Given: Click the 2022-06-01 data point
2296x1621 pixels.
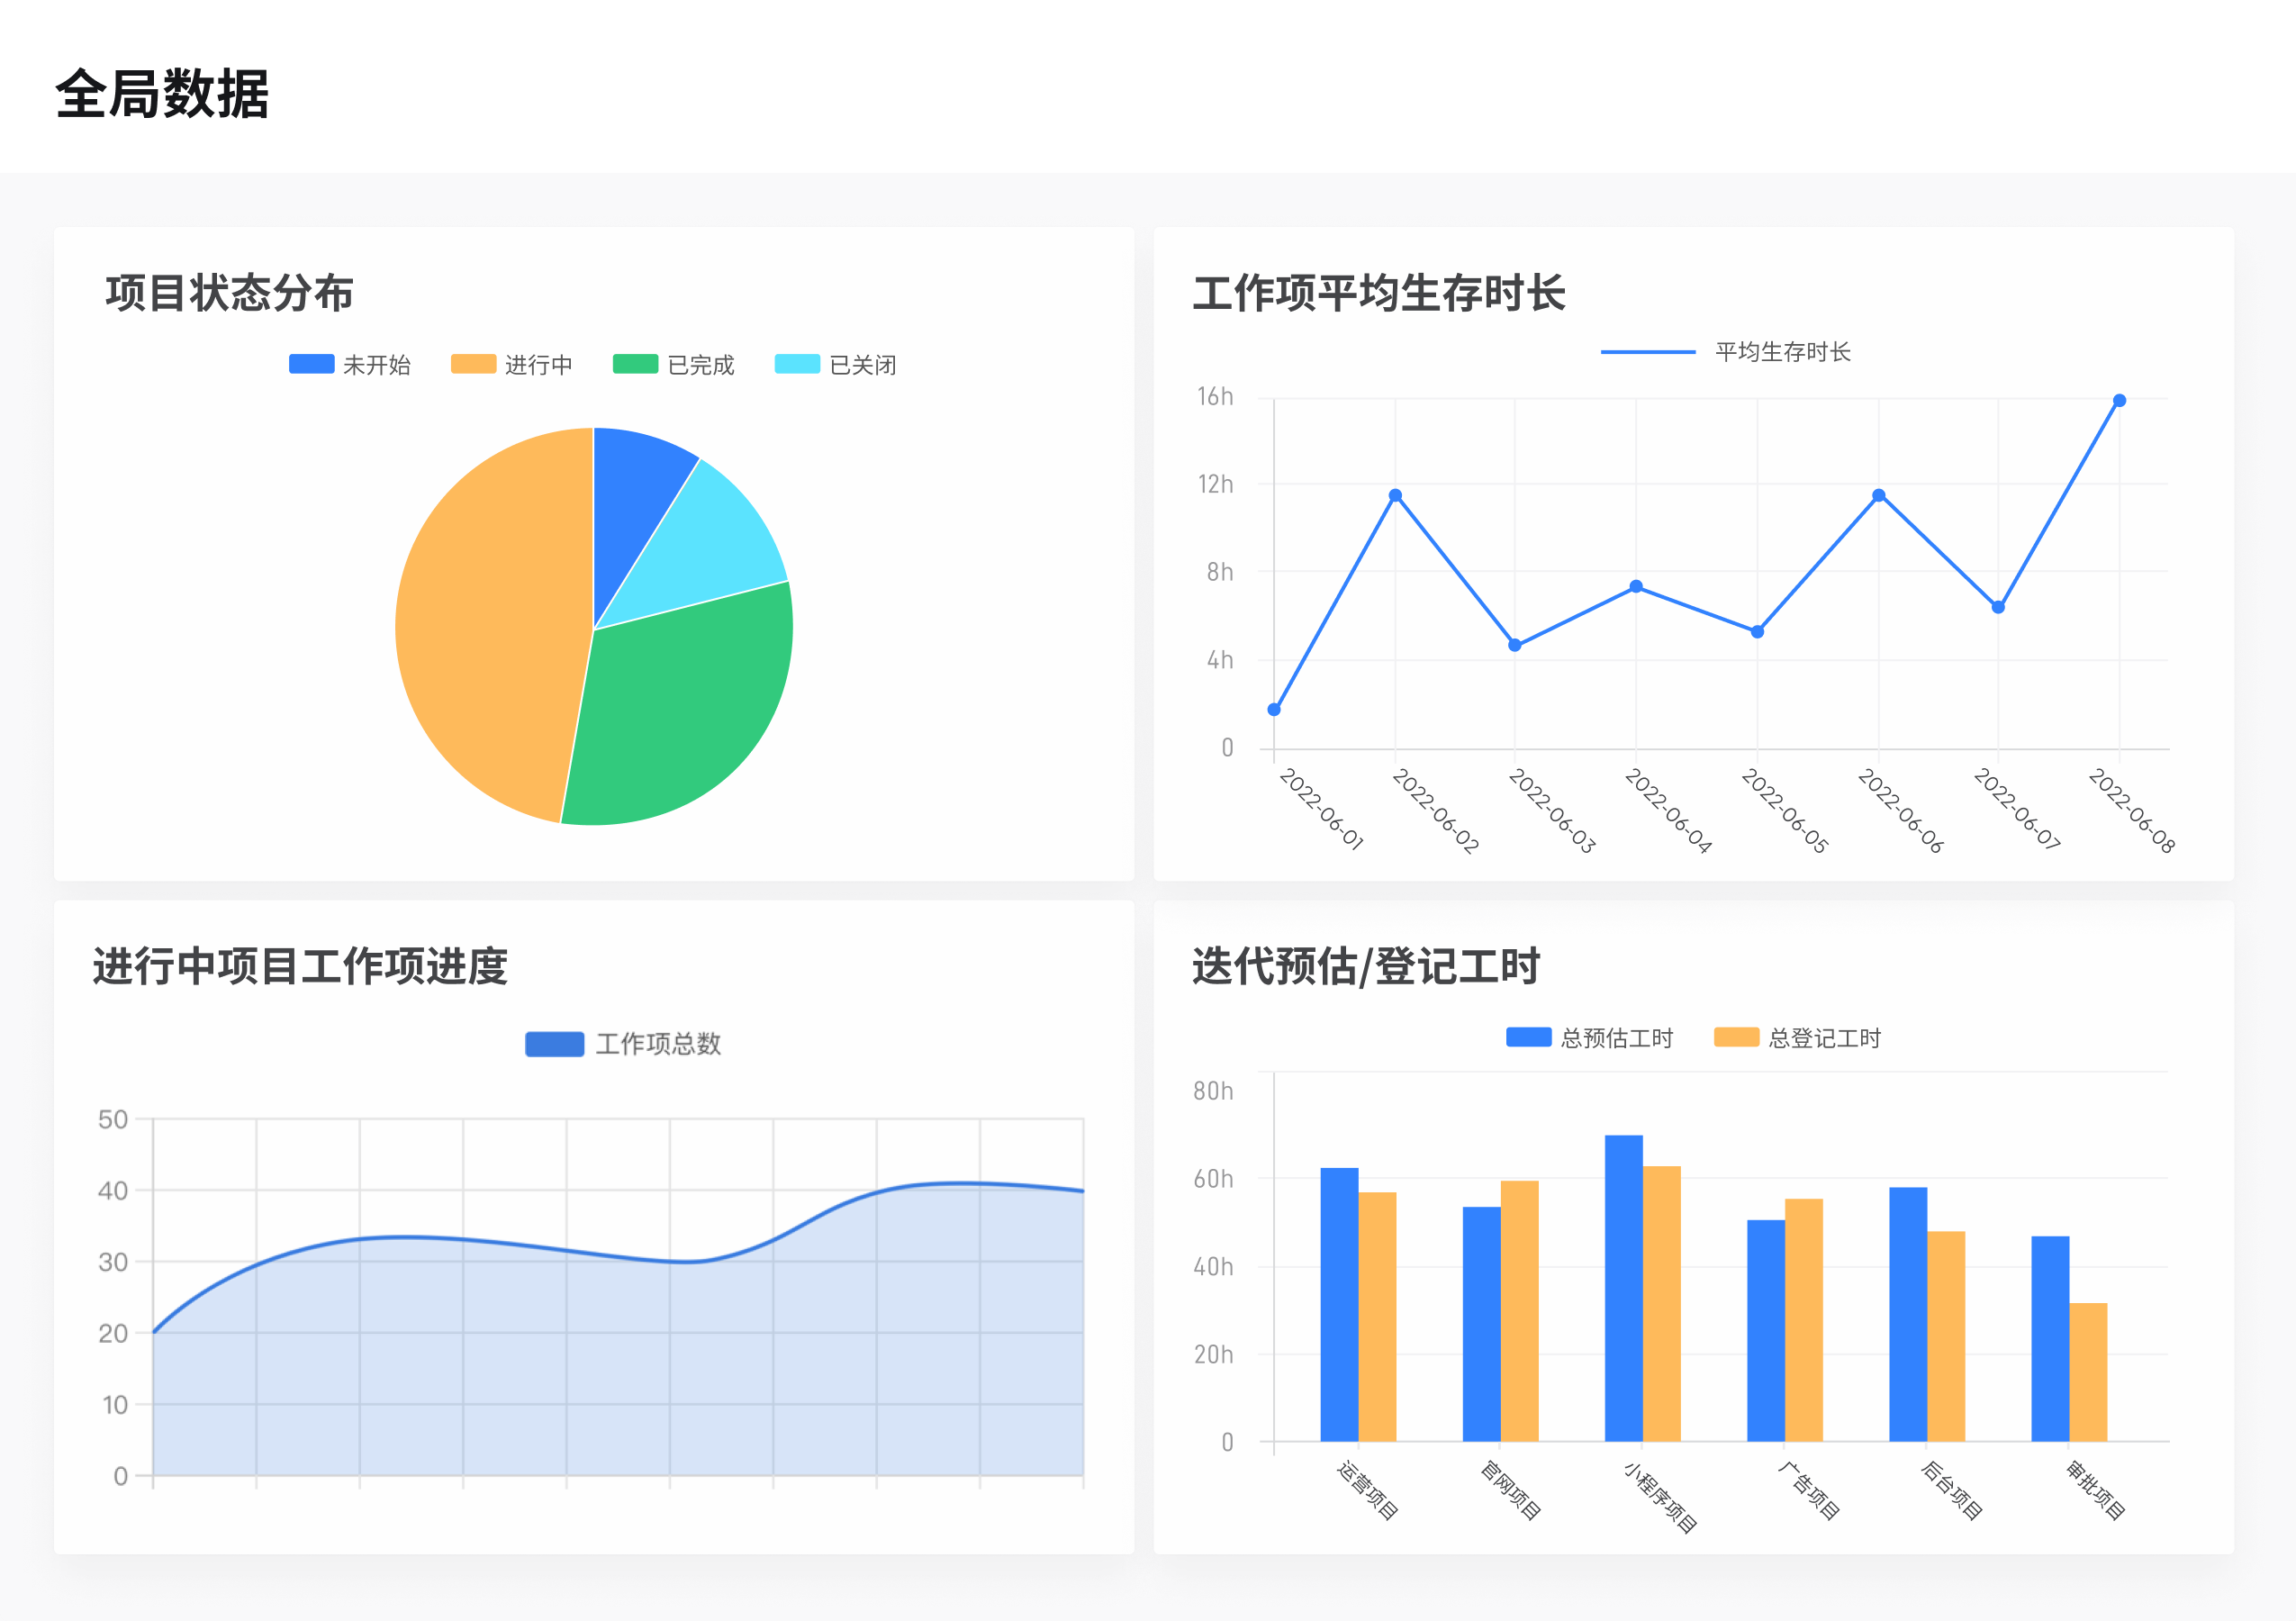Looking at the screenshot, I should point(1274,710).
